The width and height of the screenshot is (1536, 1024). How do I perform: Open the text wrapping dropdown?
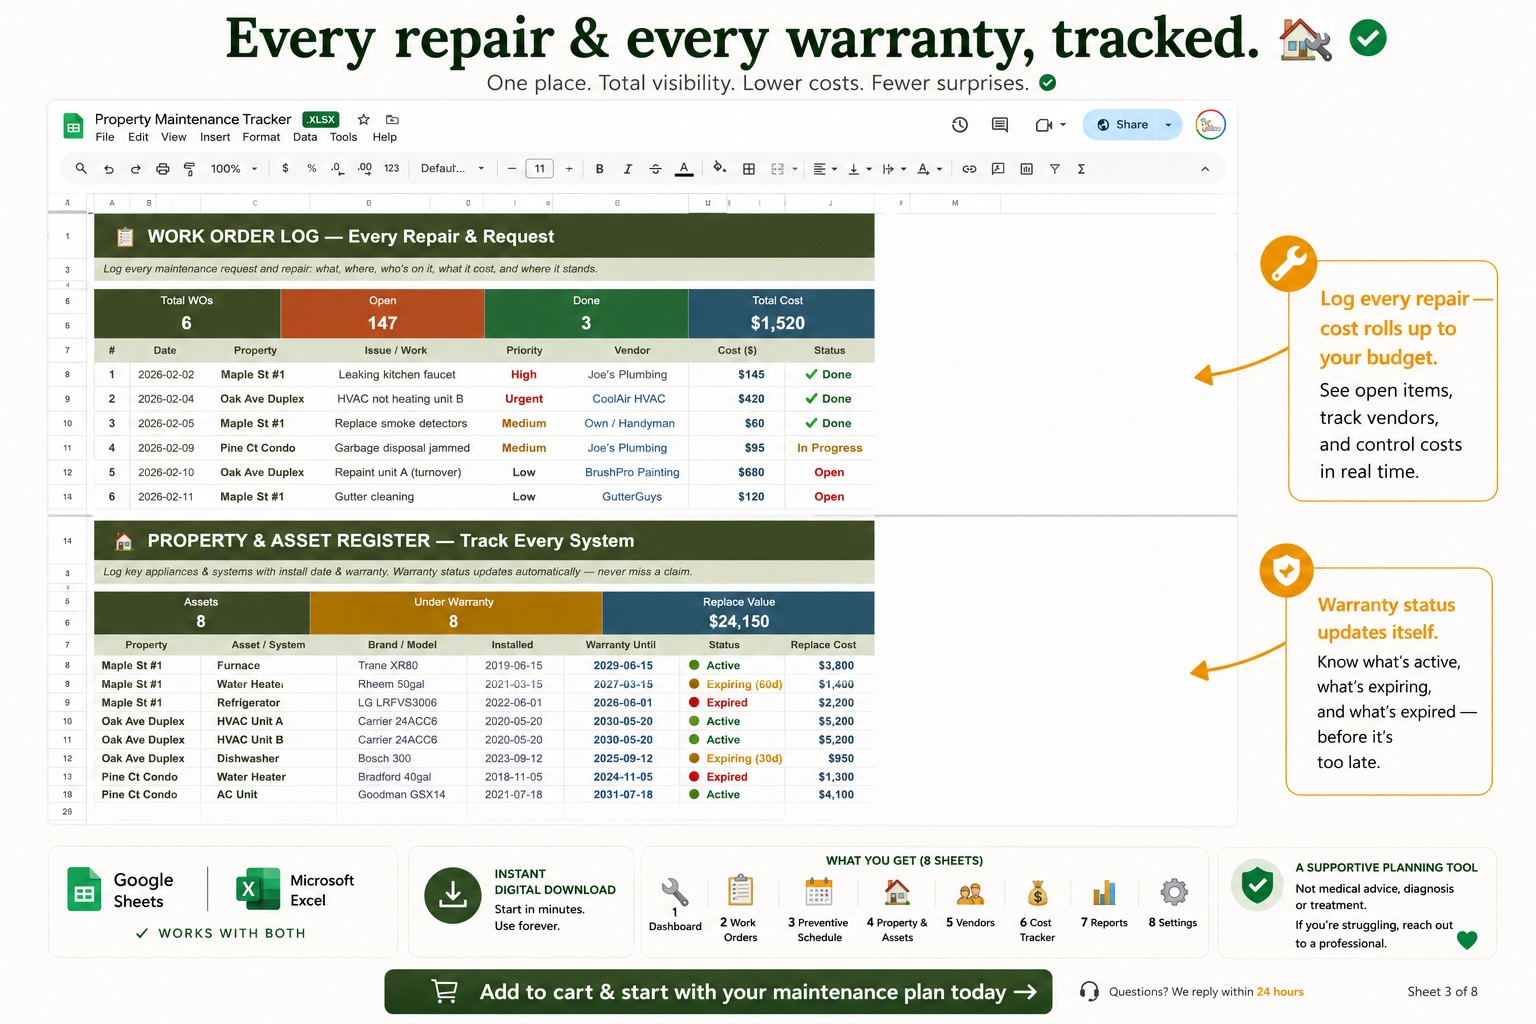[894, 169]
